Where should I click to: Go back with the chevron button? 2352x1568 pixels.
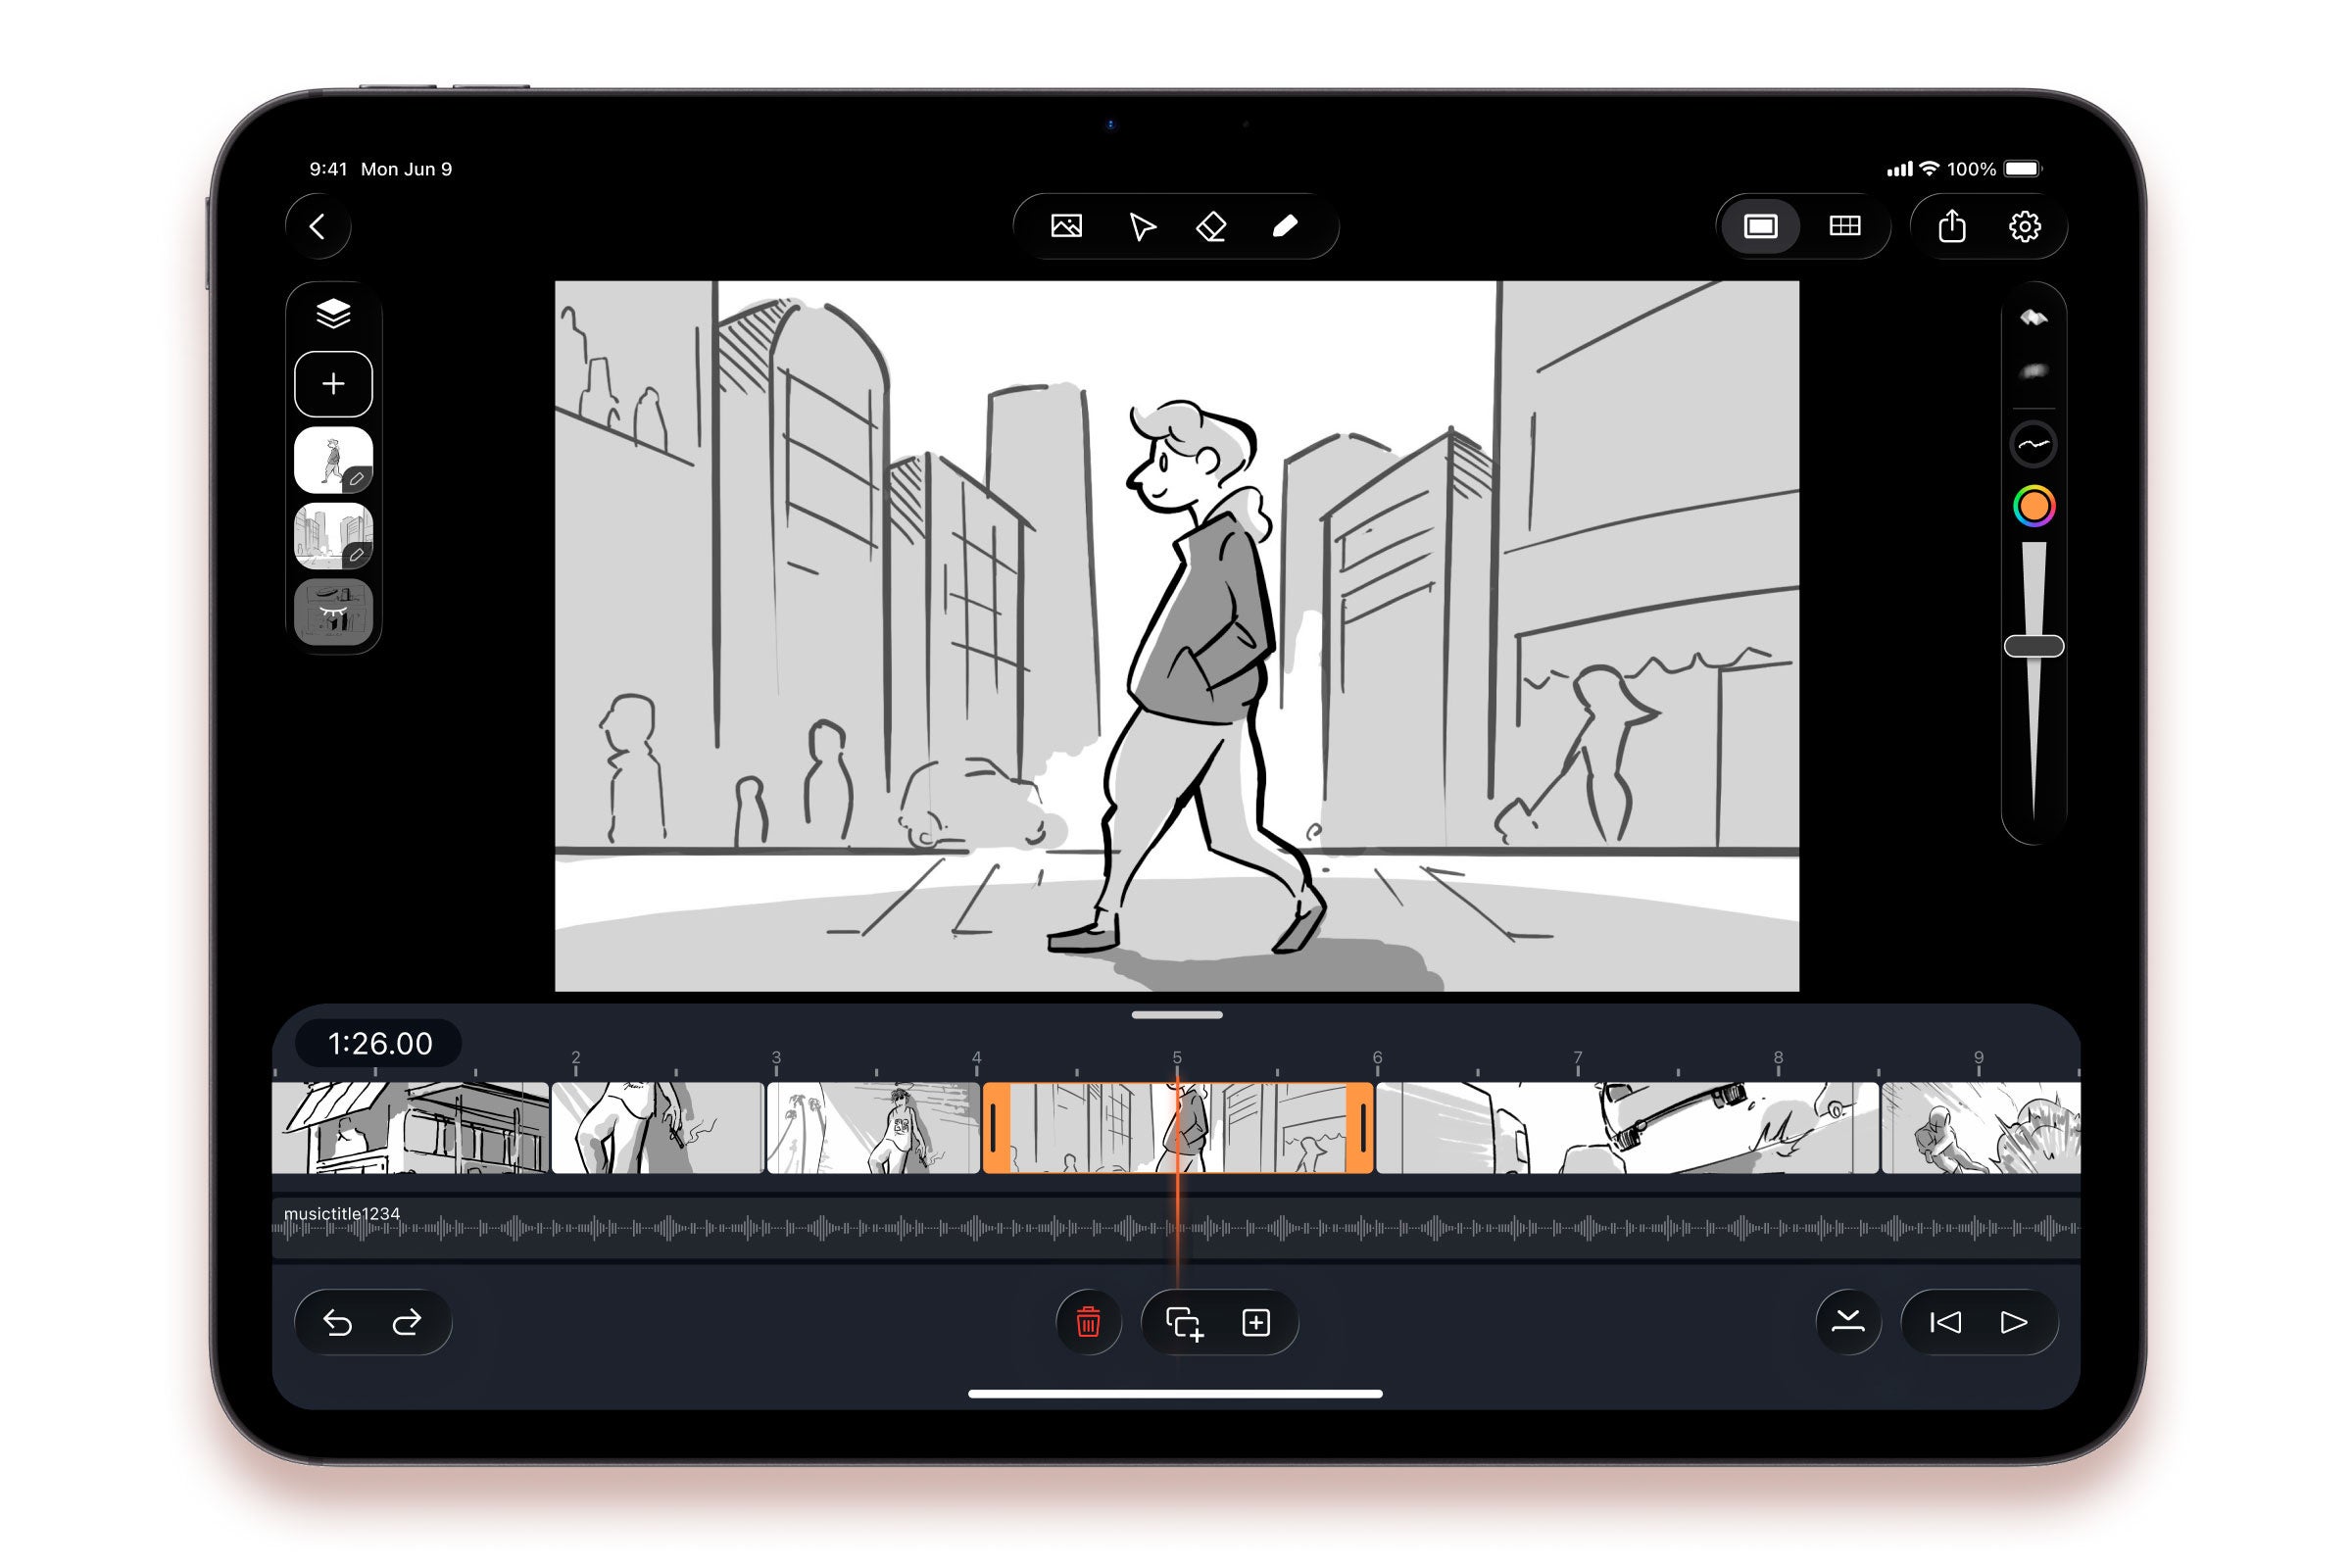pos(318,227)
